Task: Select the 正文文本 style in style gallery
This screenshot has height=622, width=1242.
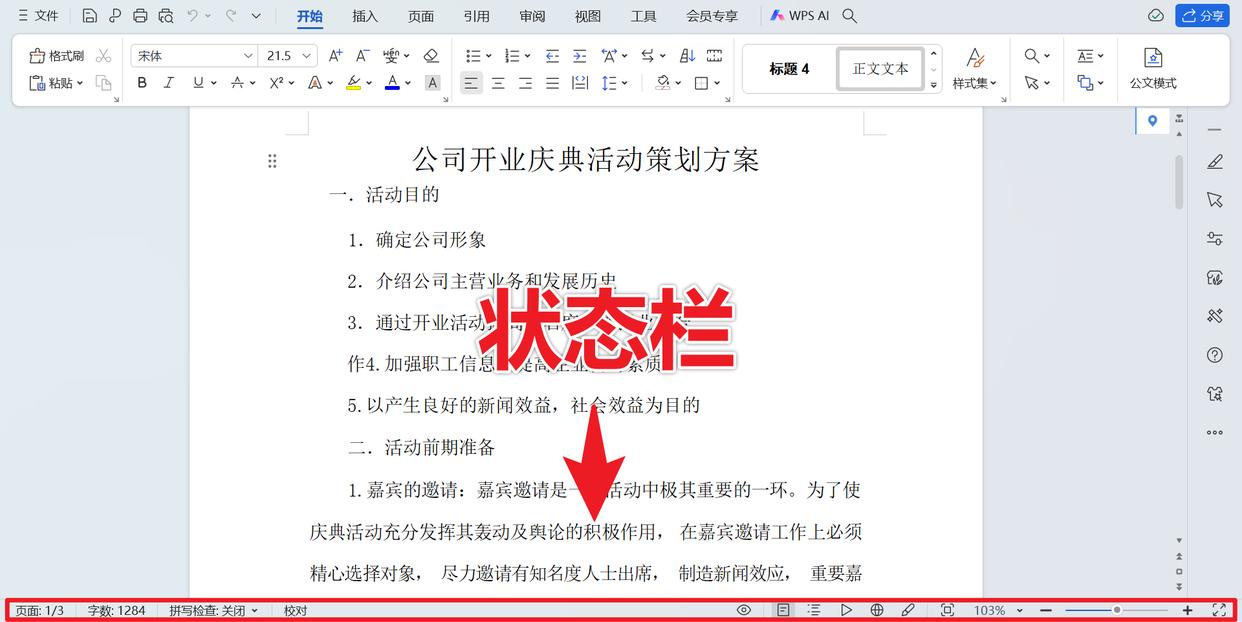Action: pos(880,68)
